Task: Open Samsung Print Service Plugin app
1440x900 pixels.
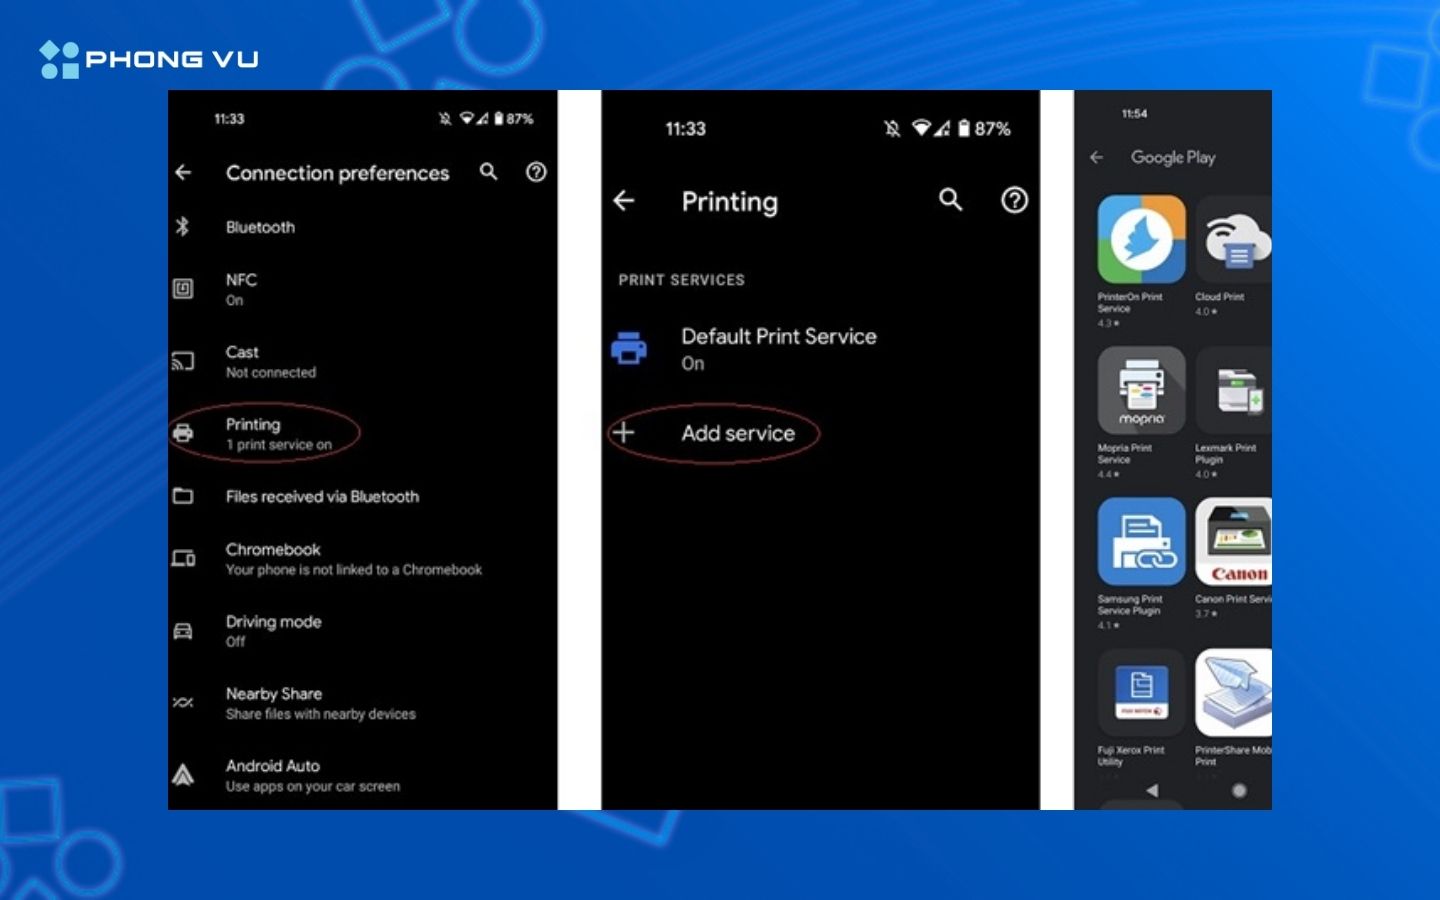Action: tap(1141, 543)
